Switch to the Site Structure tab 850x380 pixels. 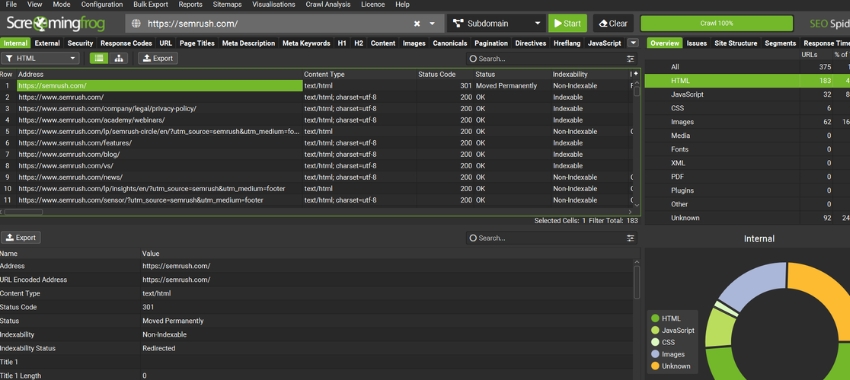[736, 43]
